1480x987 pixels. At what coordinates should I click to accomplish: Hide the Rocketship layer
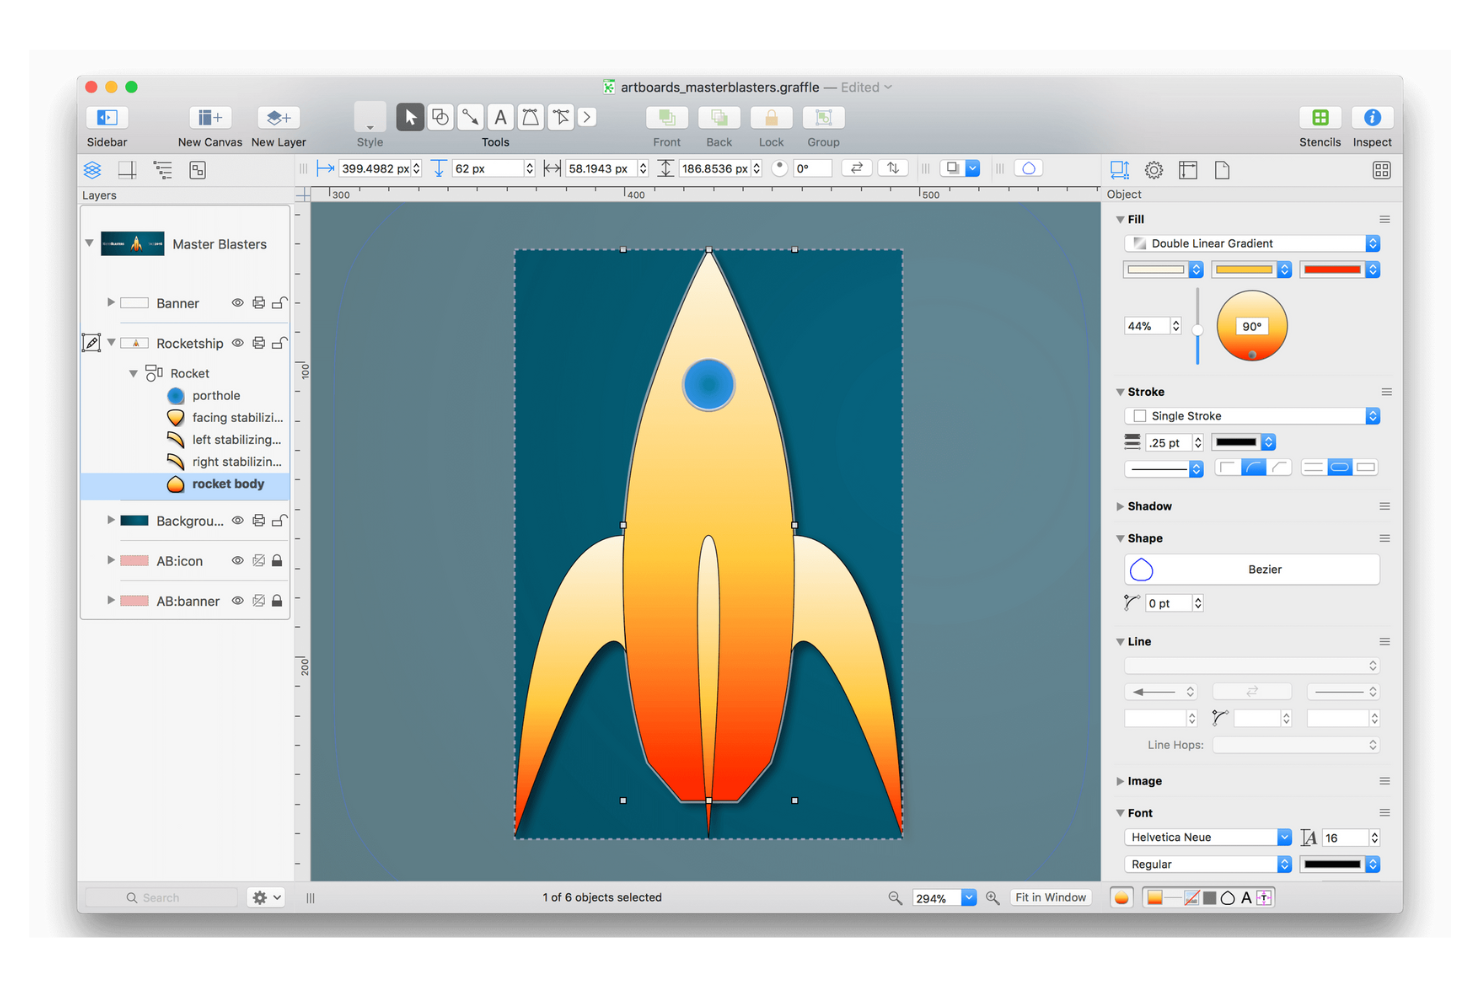coord(237,342)
